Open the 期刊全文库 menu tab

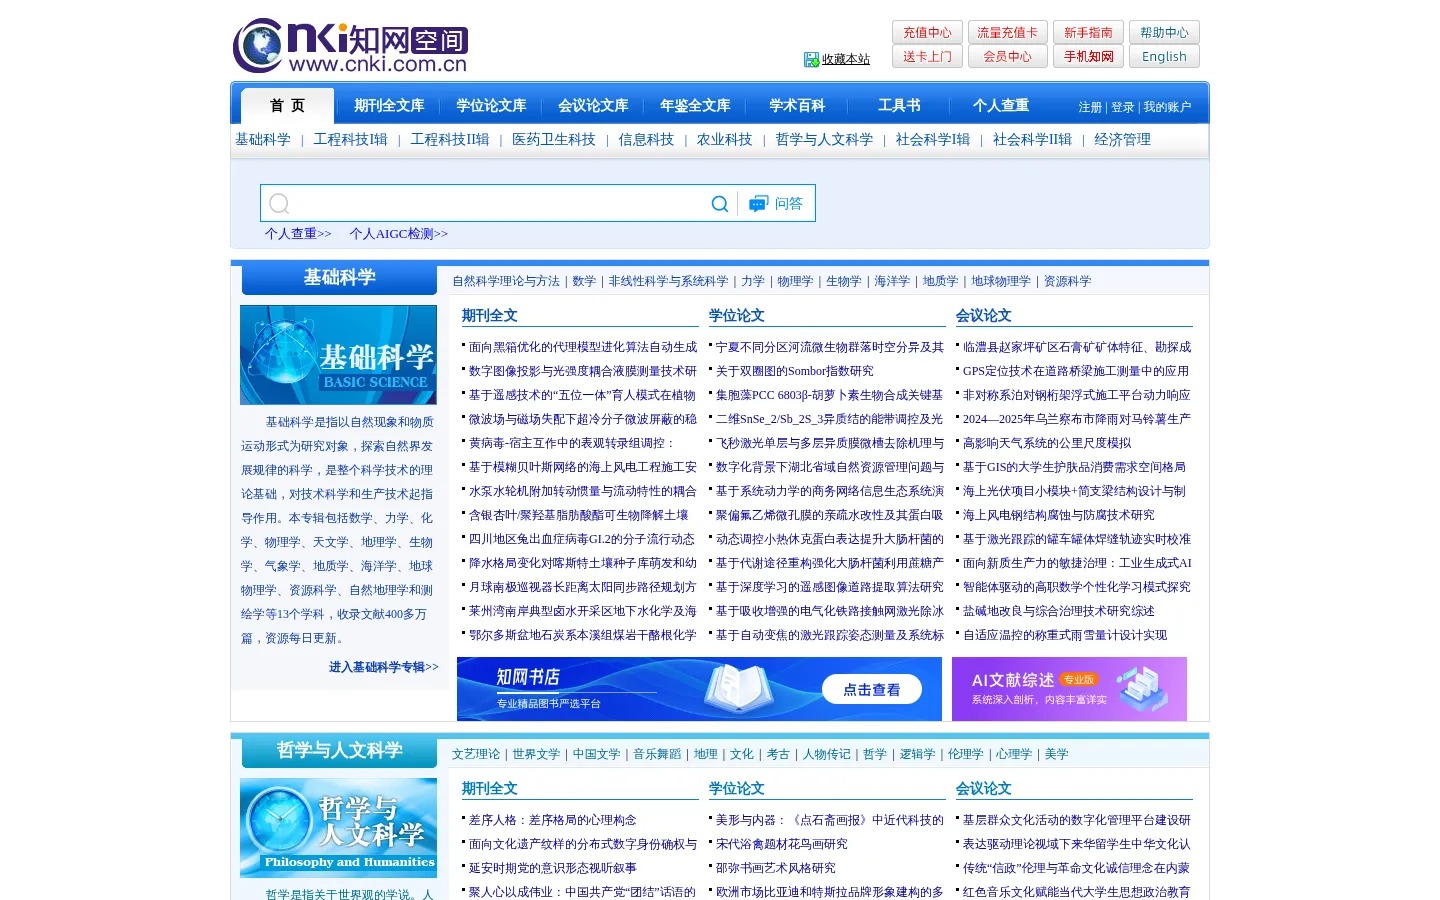(389, 106)
